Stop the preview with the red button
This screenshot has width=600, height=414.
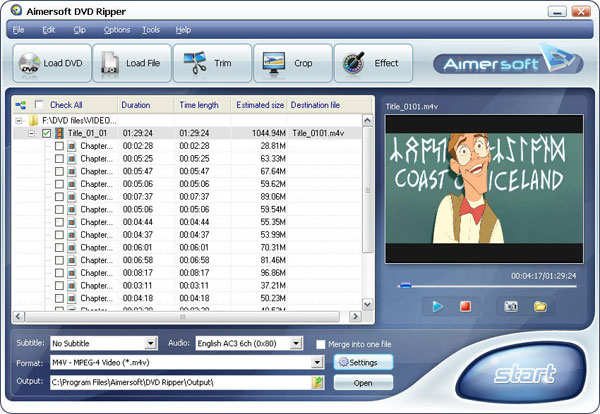point(464,306)
